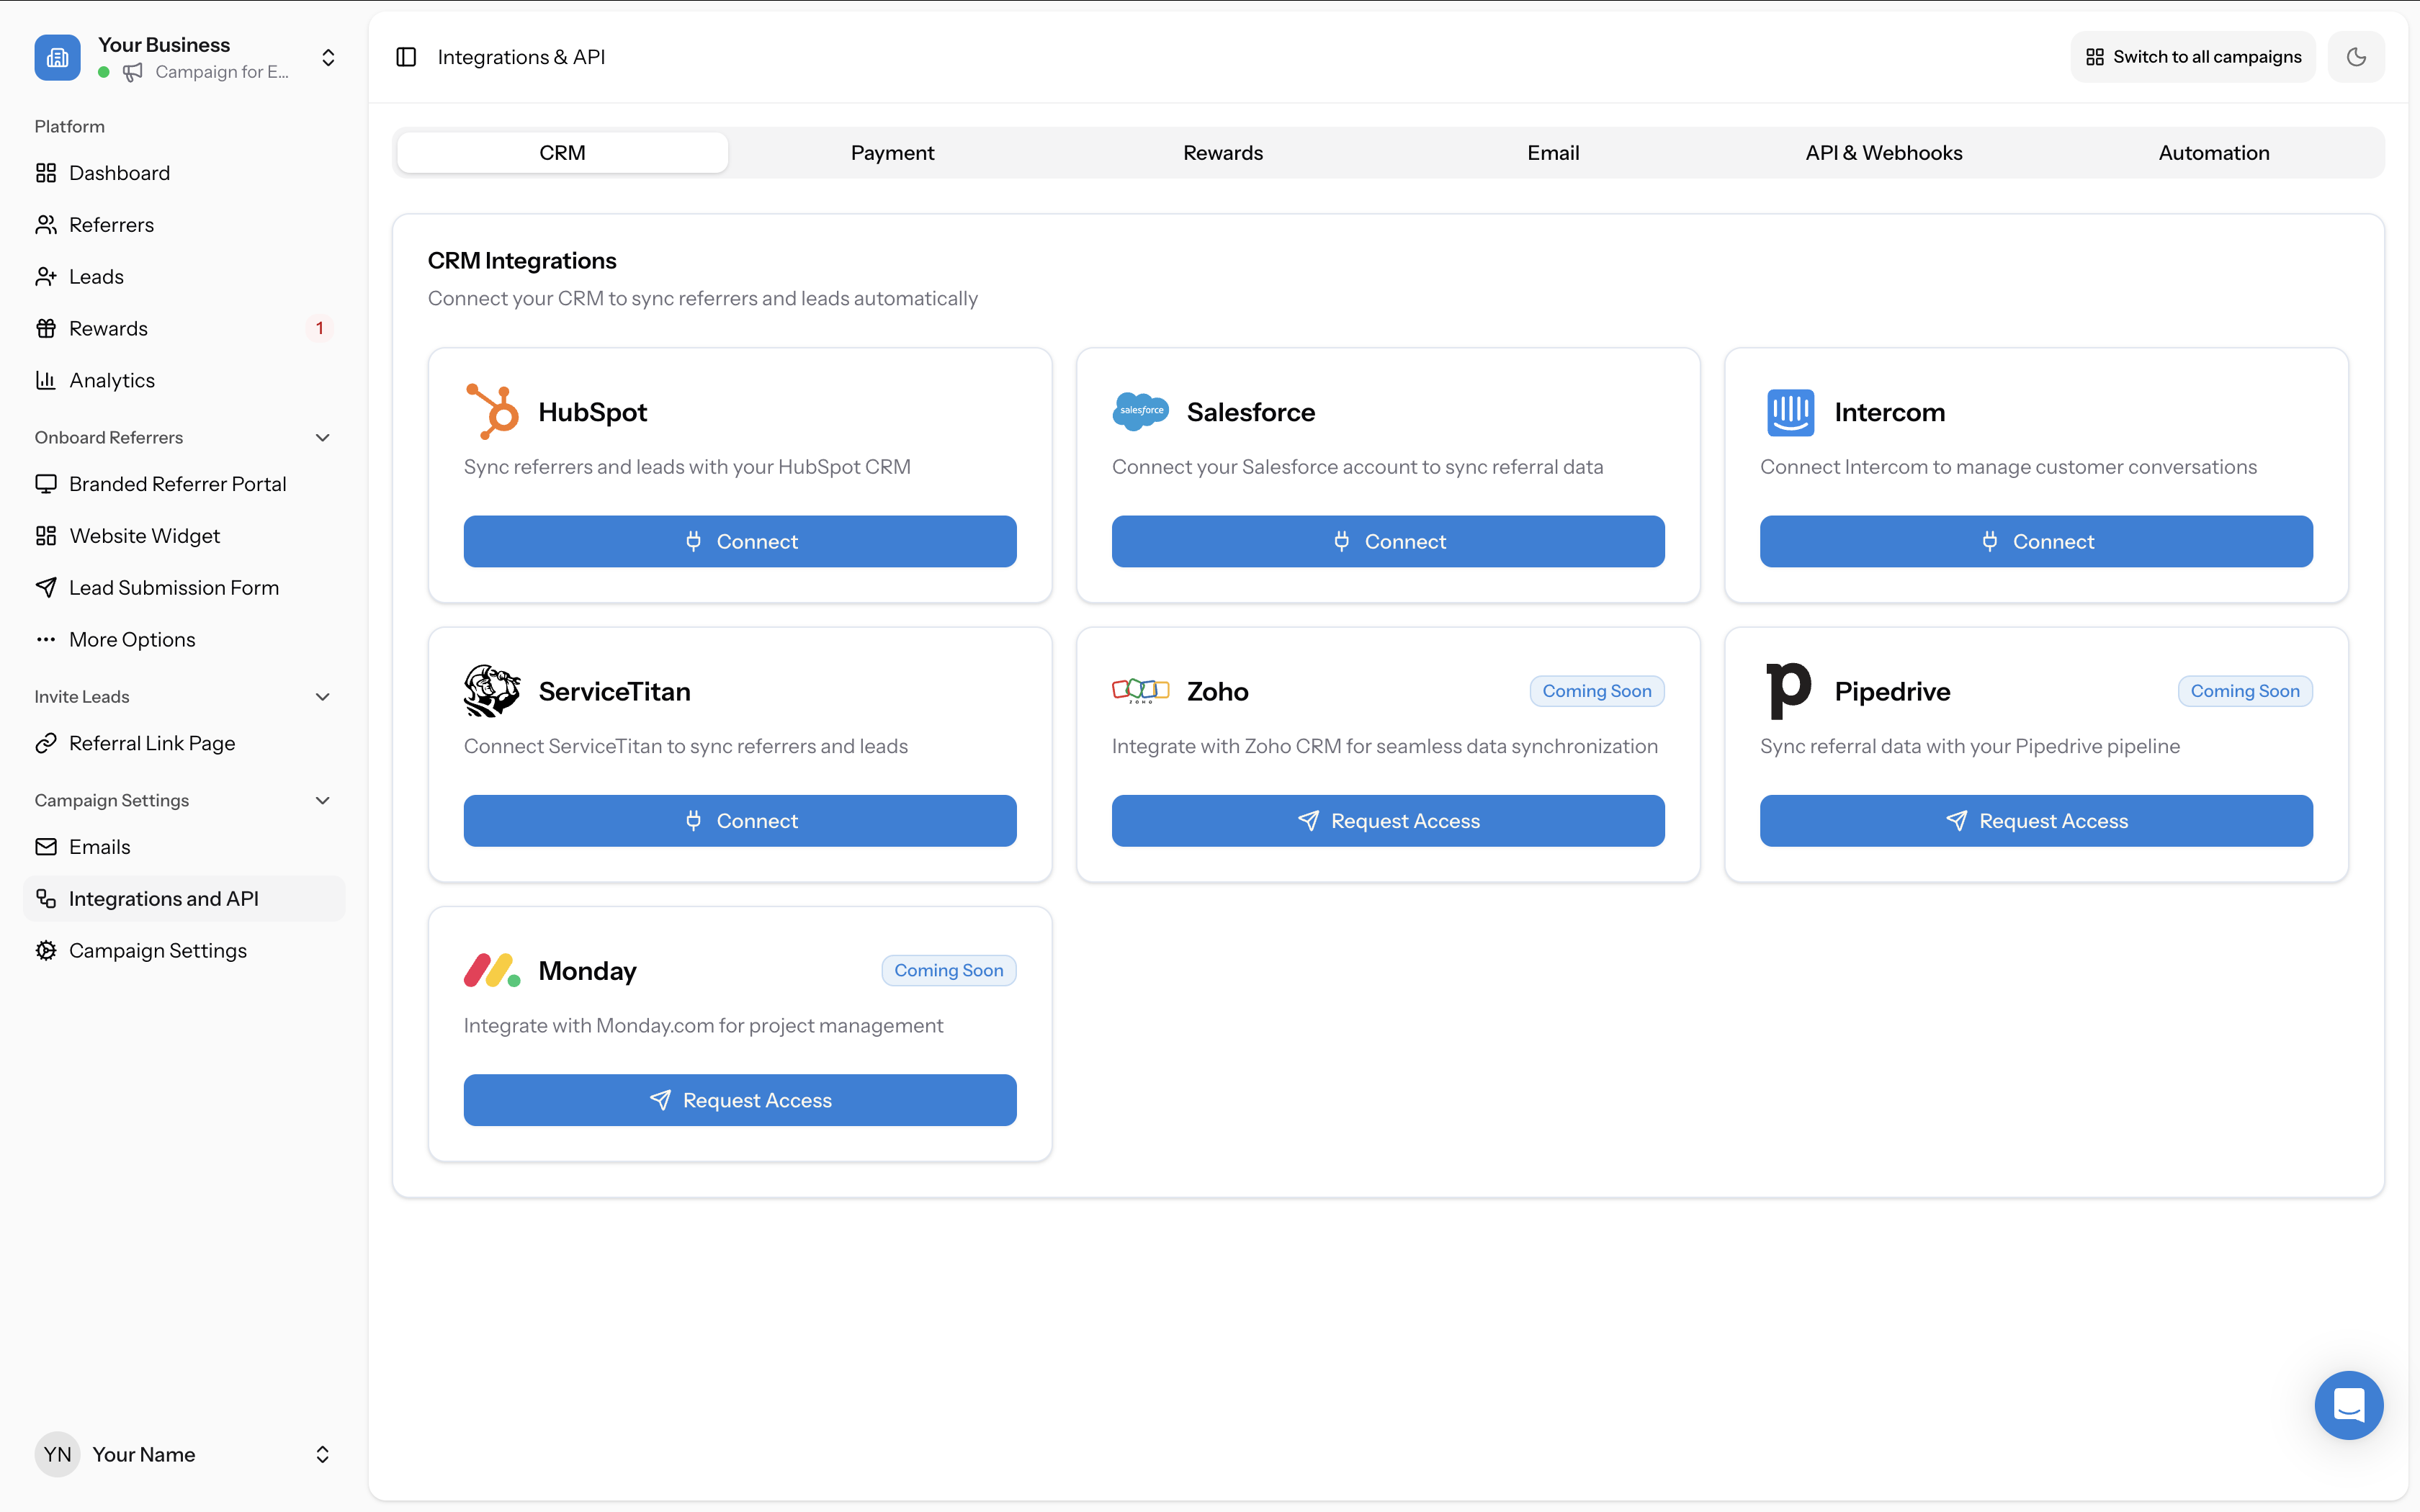Select the Referrers sidebar icon

pos(46,224)
